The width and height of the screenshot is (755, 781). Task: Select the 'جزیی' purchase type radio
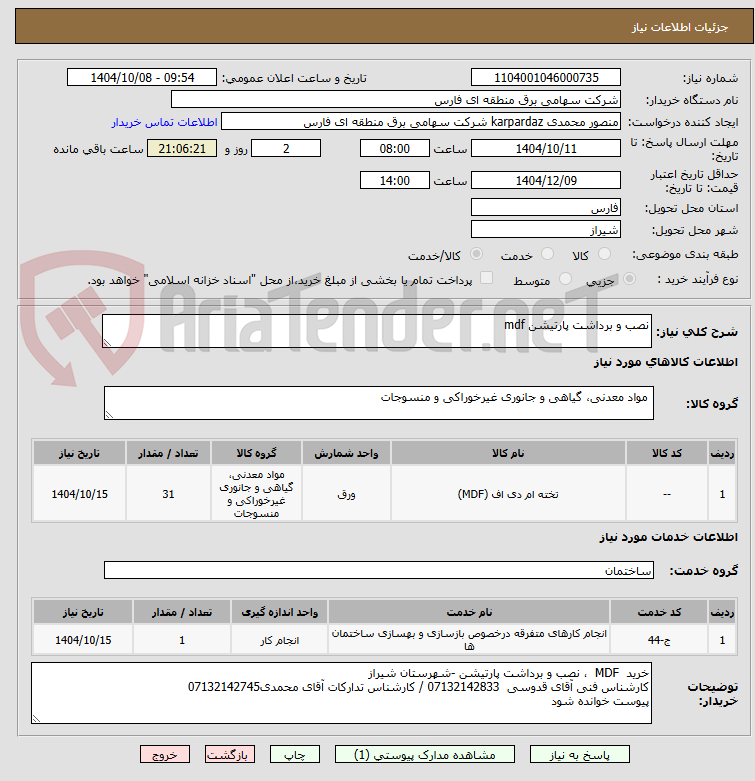(629, 279)
